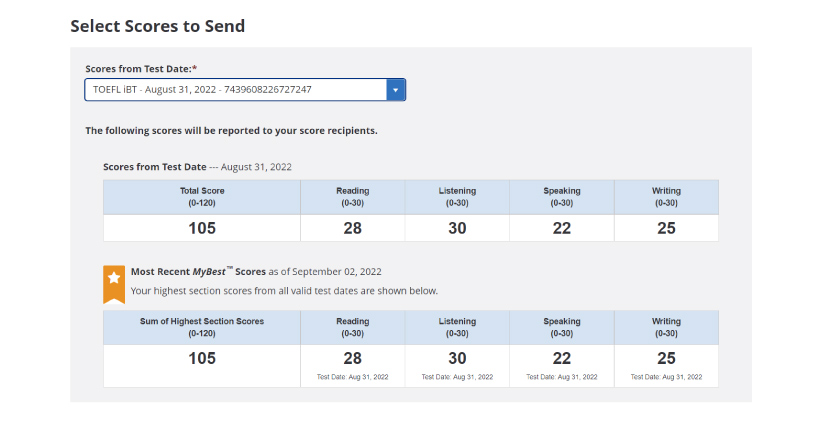The image size is (832, 424).
Task: Click the MyBest sum score 105 cell
Action: pos(202,366)
